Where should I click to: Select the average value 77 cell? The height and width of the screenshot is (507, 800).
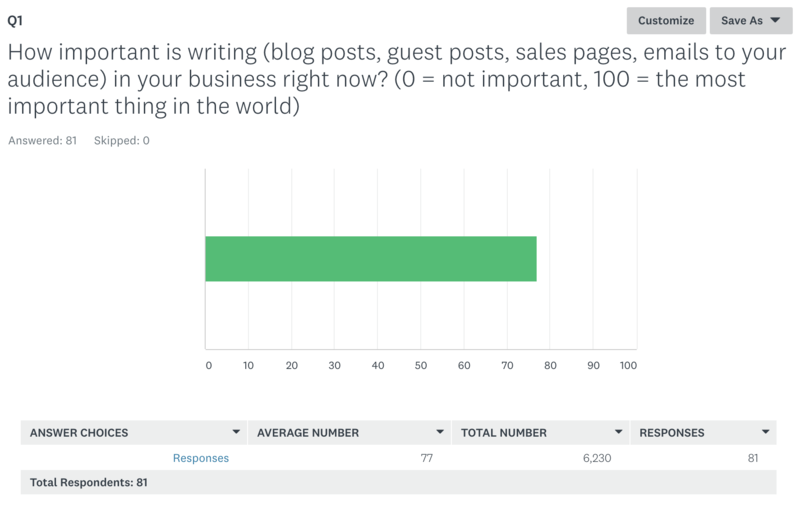point(424,458)
